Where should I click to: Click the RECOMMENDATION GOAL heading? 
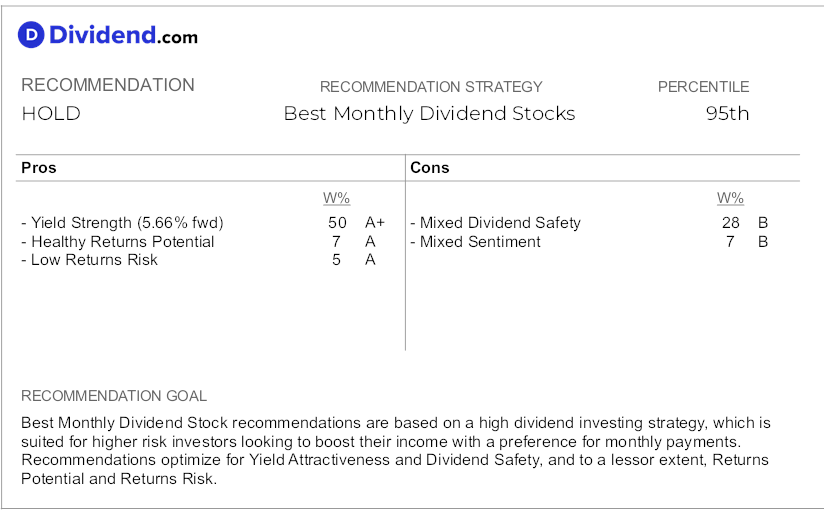(x=114, y=396)
